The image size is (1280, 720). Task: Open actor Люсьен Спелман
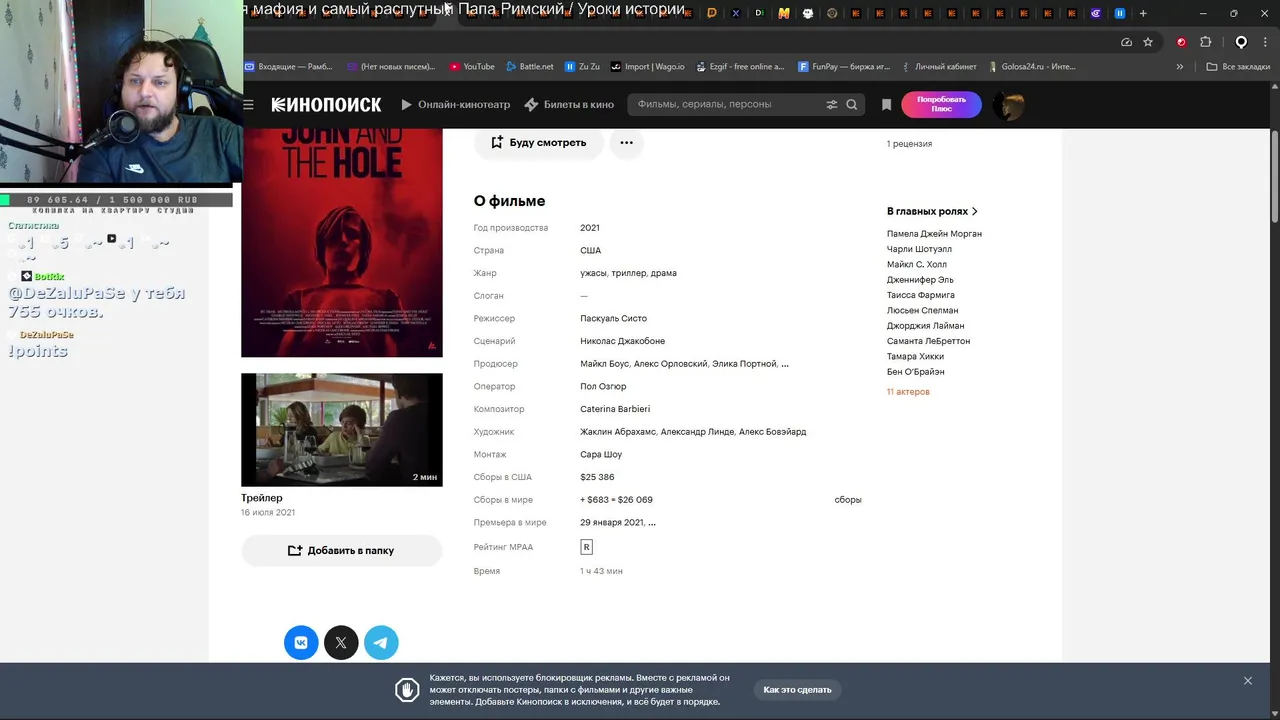click(922, 311)
